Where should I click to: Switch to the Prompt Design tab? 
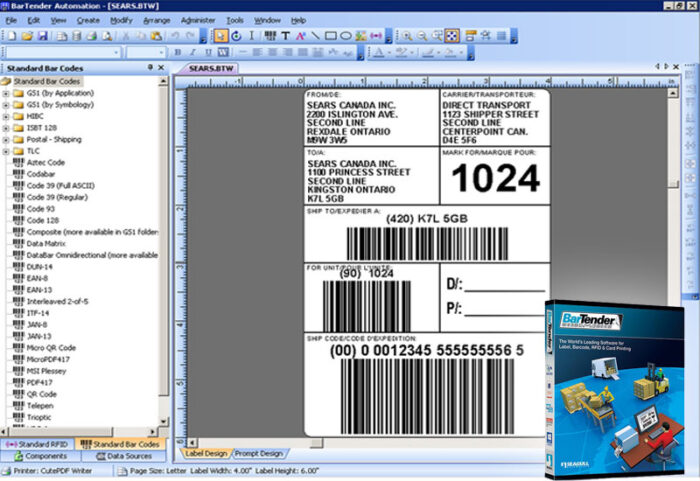tap(259, 453)
